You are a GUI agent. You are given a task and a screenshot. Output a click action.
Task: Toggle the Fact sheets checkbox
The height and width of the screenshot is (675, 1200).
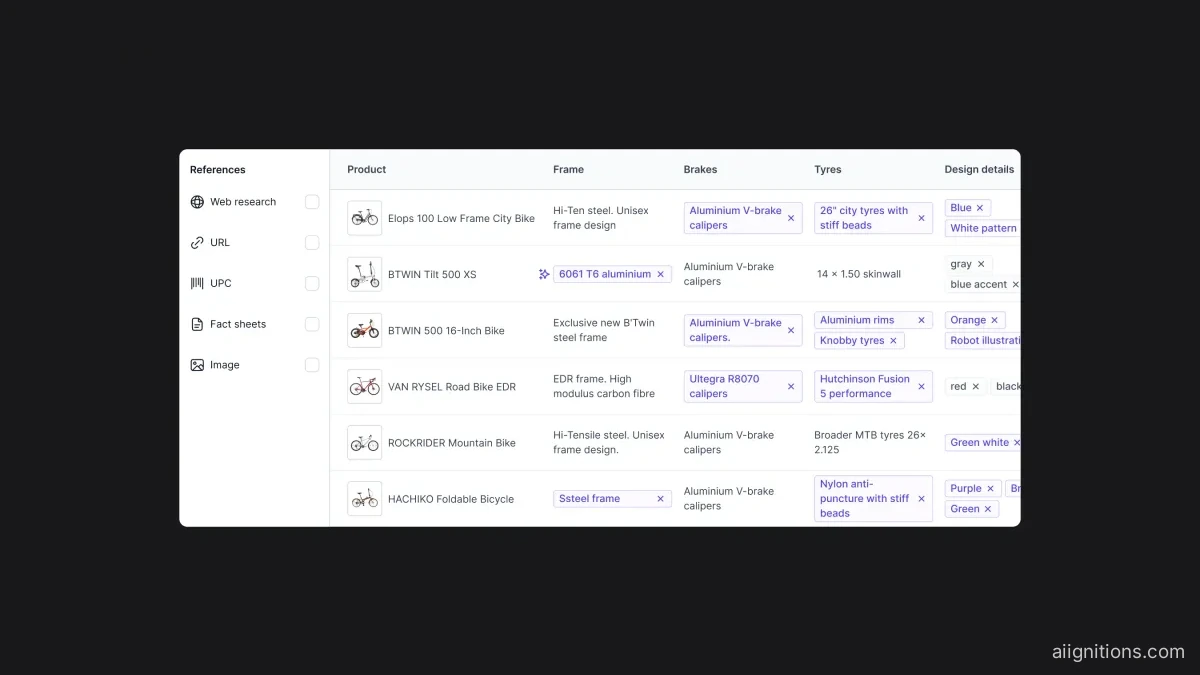[x=312, y=324]
